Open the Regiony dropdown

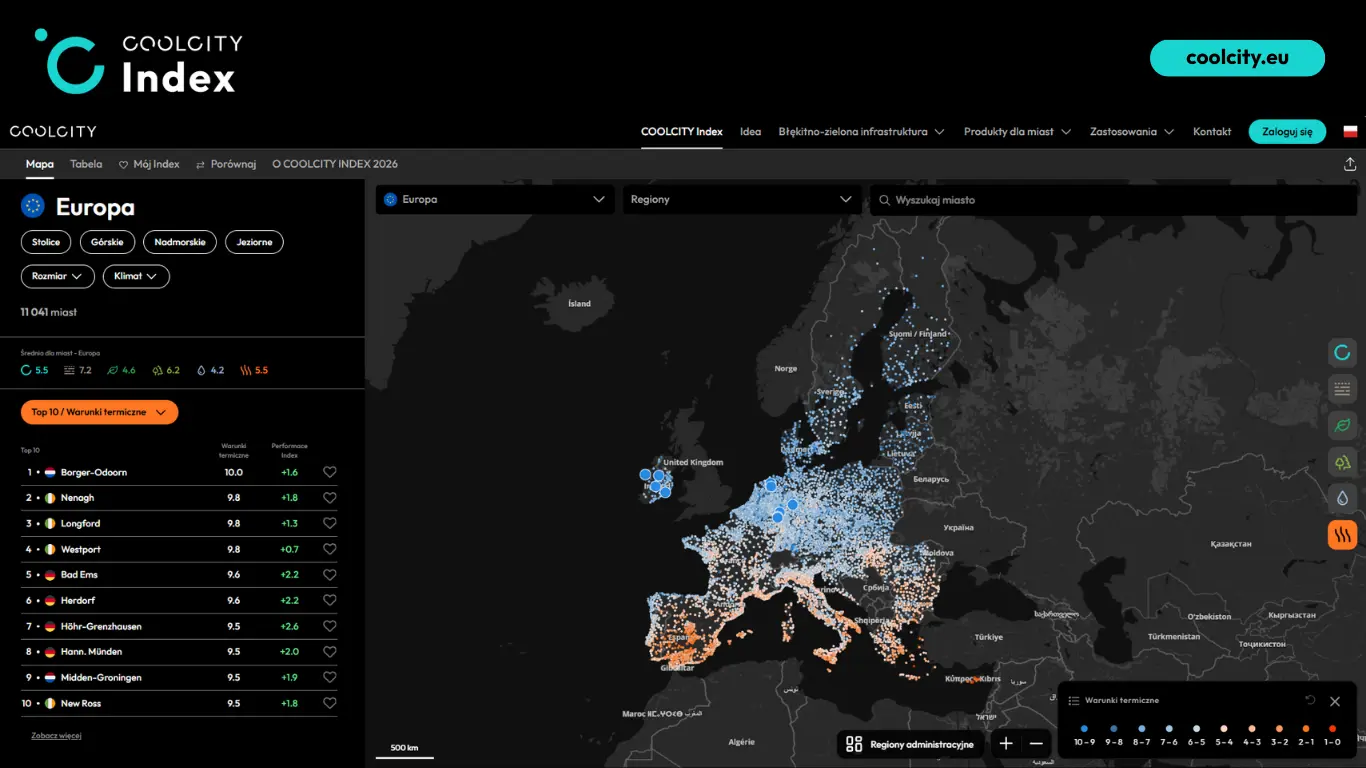[x=742, y=199]
